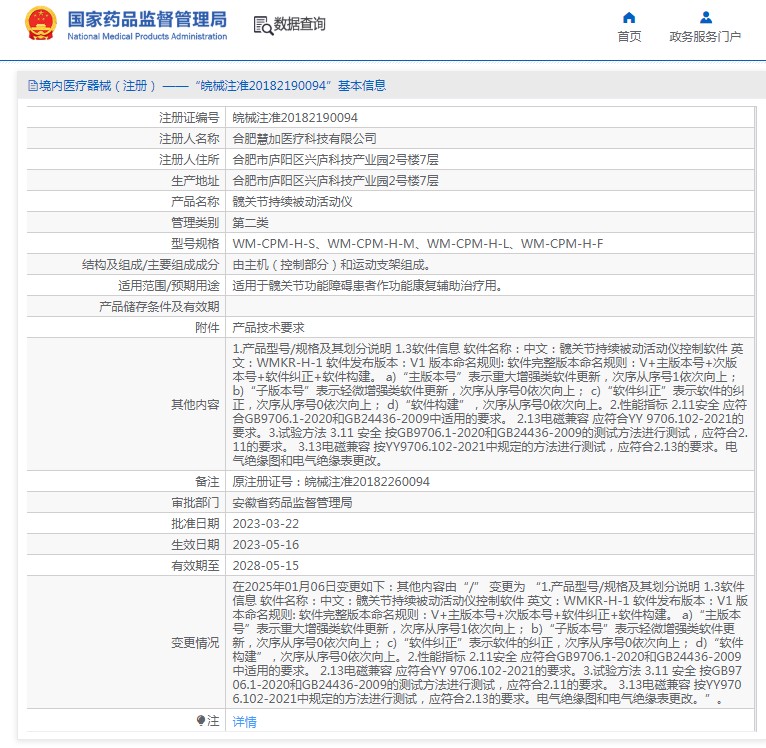The height and width of the screenshot is (748, 766).
Task: Click registration number 皖械注准20182190094 value
Action: click(x=294, y=117)
